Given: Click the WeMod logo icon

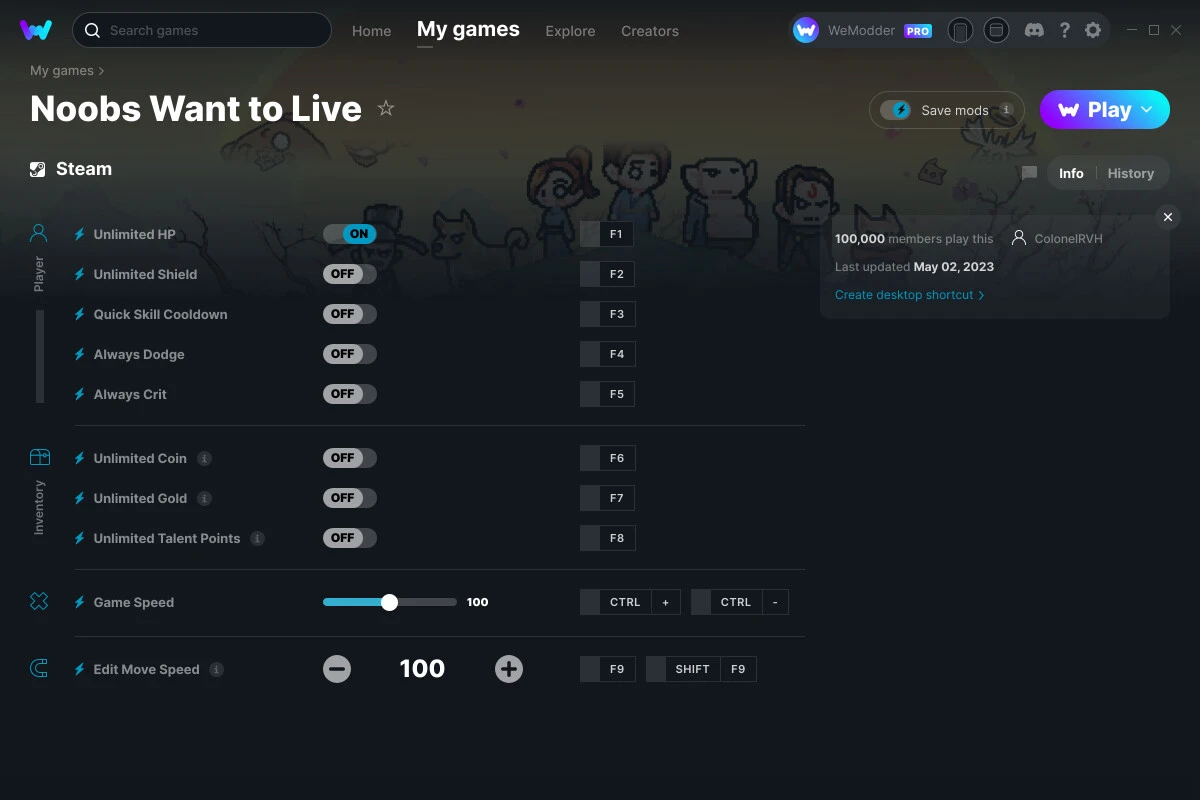Looking at the screenshot, I should [x=36, y=30].
